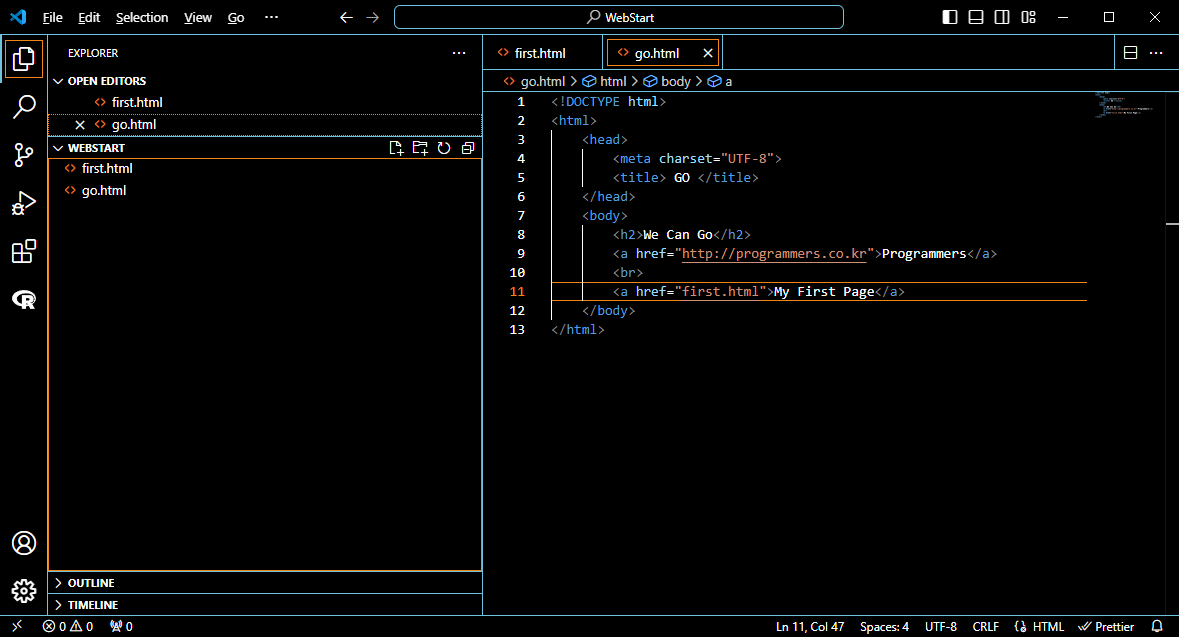Expand the TIMELINE section
The height and width of the screenshot is (637, 1179).
tap(265, 605)
